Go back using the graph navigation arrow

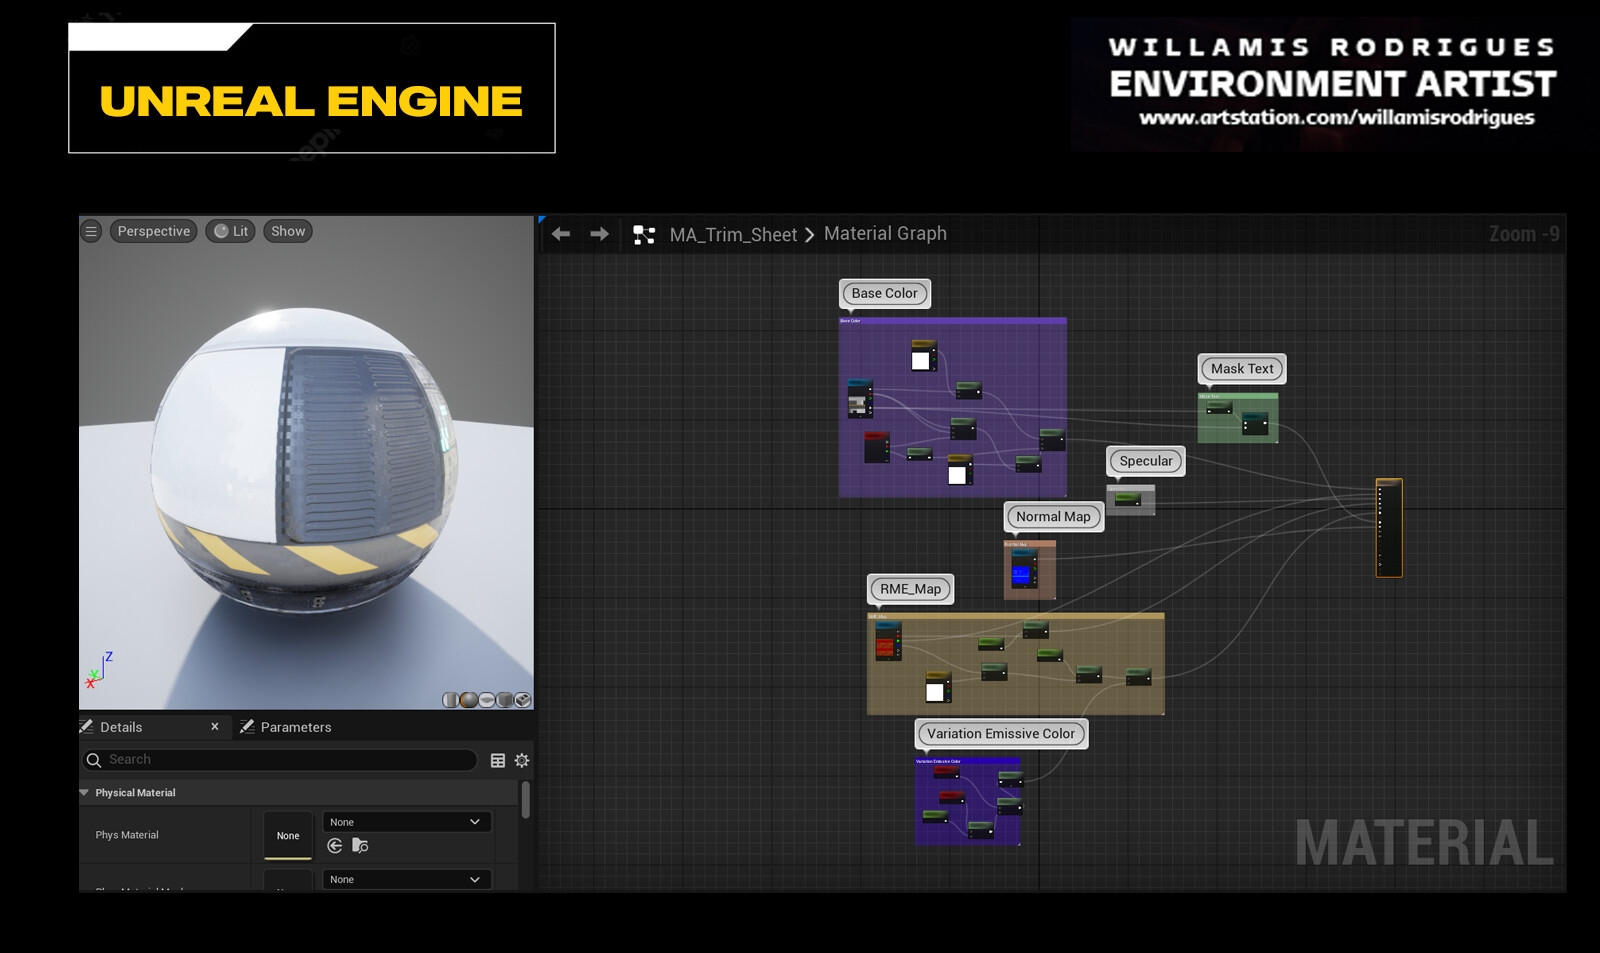coord(561,234)
